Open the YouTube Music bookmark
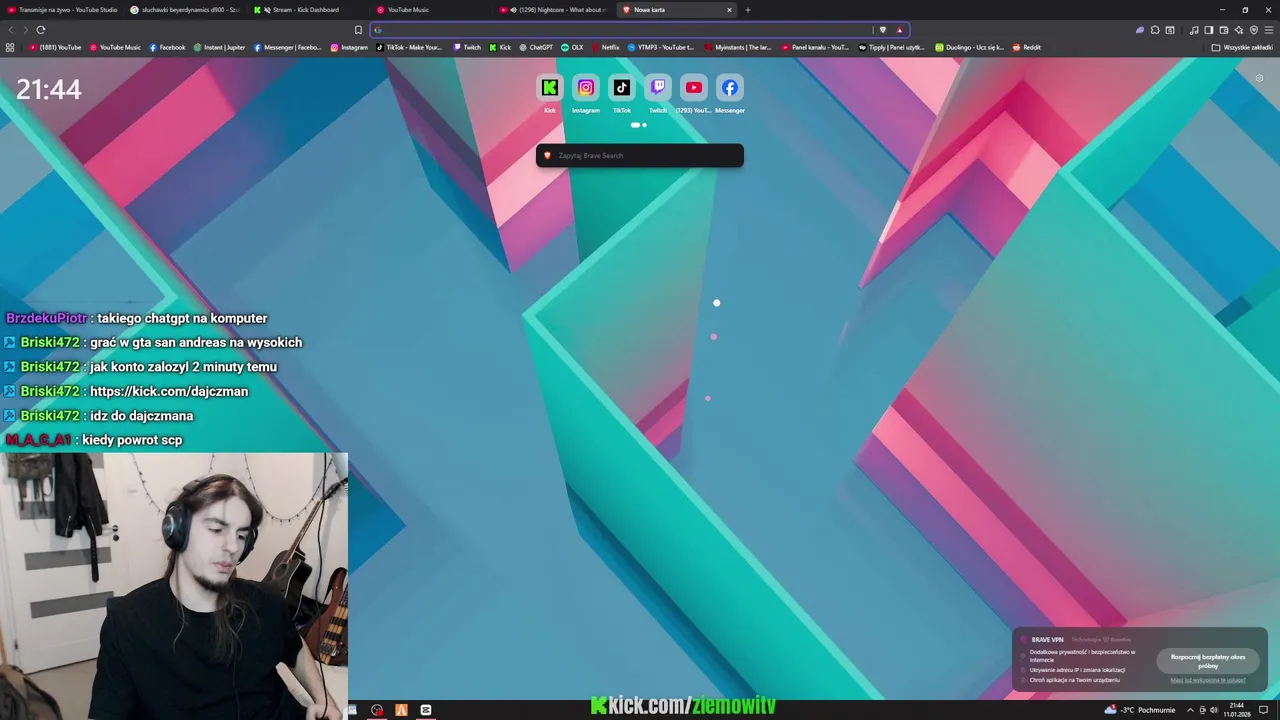The image size is (1280, 720). tap(115, 47)
